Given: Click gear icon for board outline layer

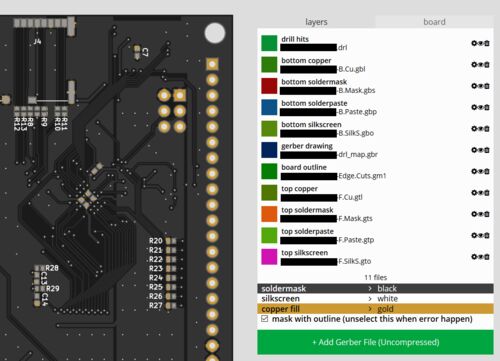Looking at the screenshot, I should coord(474,171).
